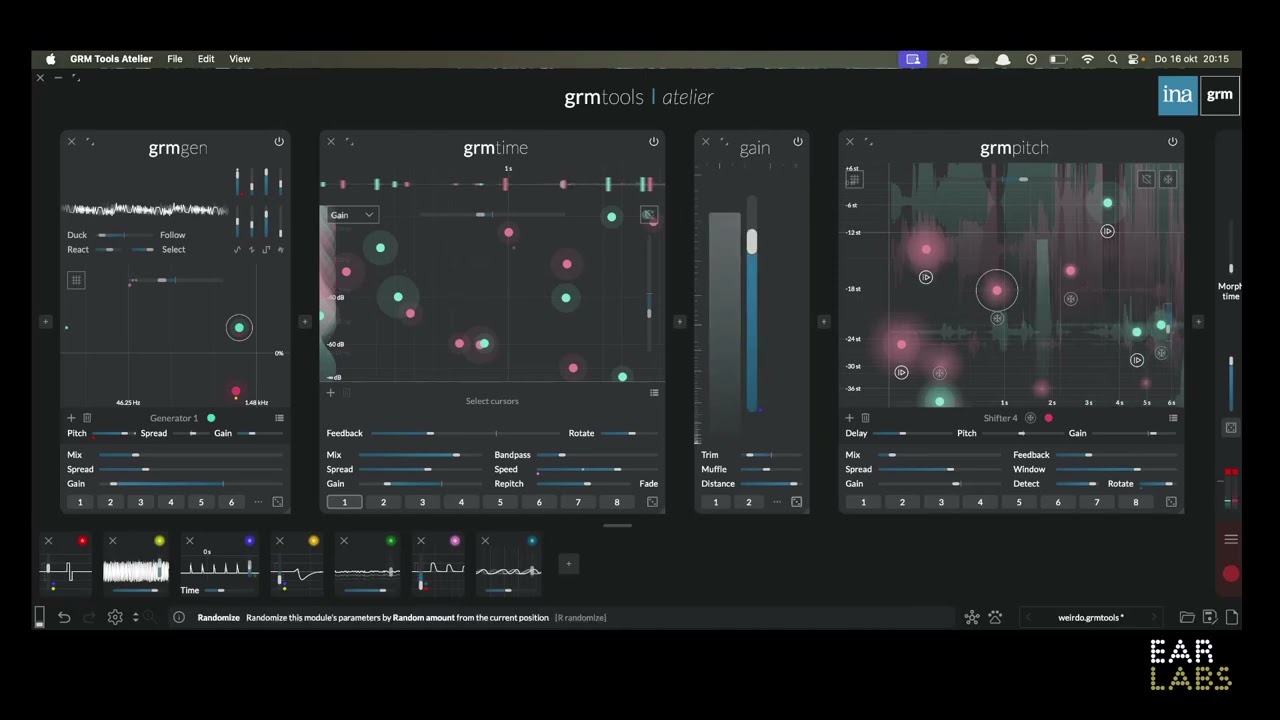1280x720 pixels.
Task: Open the View menu
Action: point(240,59)
